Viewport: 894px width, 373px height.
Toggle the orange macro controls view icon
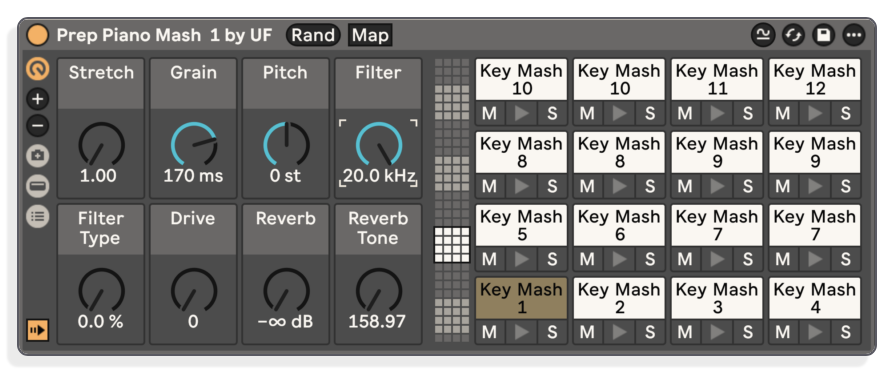(38, 69)
